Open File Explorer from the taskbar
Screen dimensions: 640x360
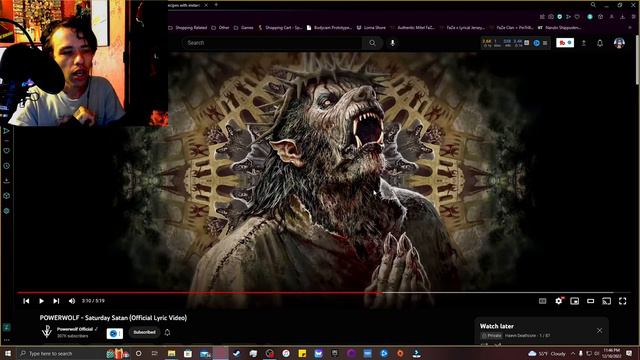coord(171,353)
